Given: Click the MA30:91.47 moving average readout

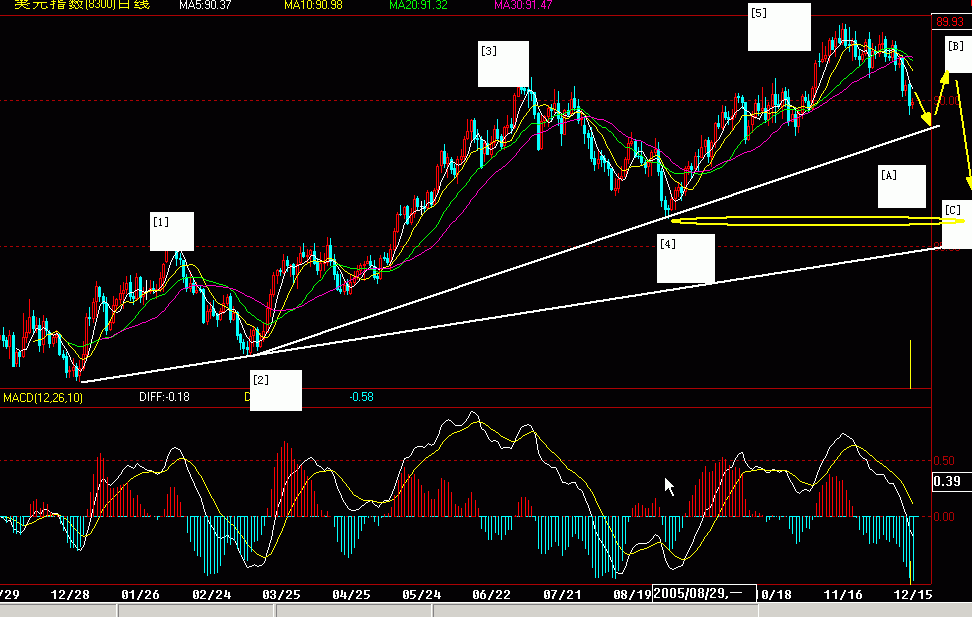Looking at the screenshot, I should pos(523,5).
